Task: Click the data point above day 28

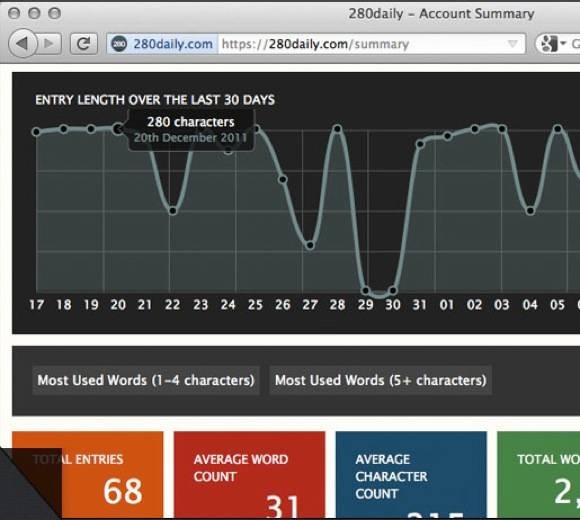Action: pyautogui.click(x=337, y=129)
